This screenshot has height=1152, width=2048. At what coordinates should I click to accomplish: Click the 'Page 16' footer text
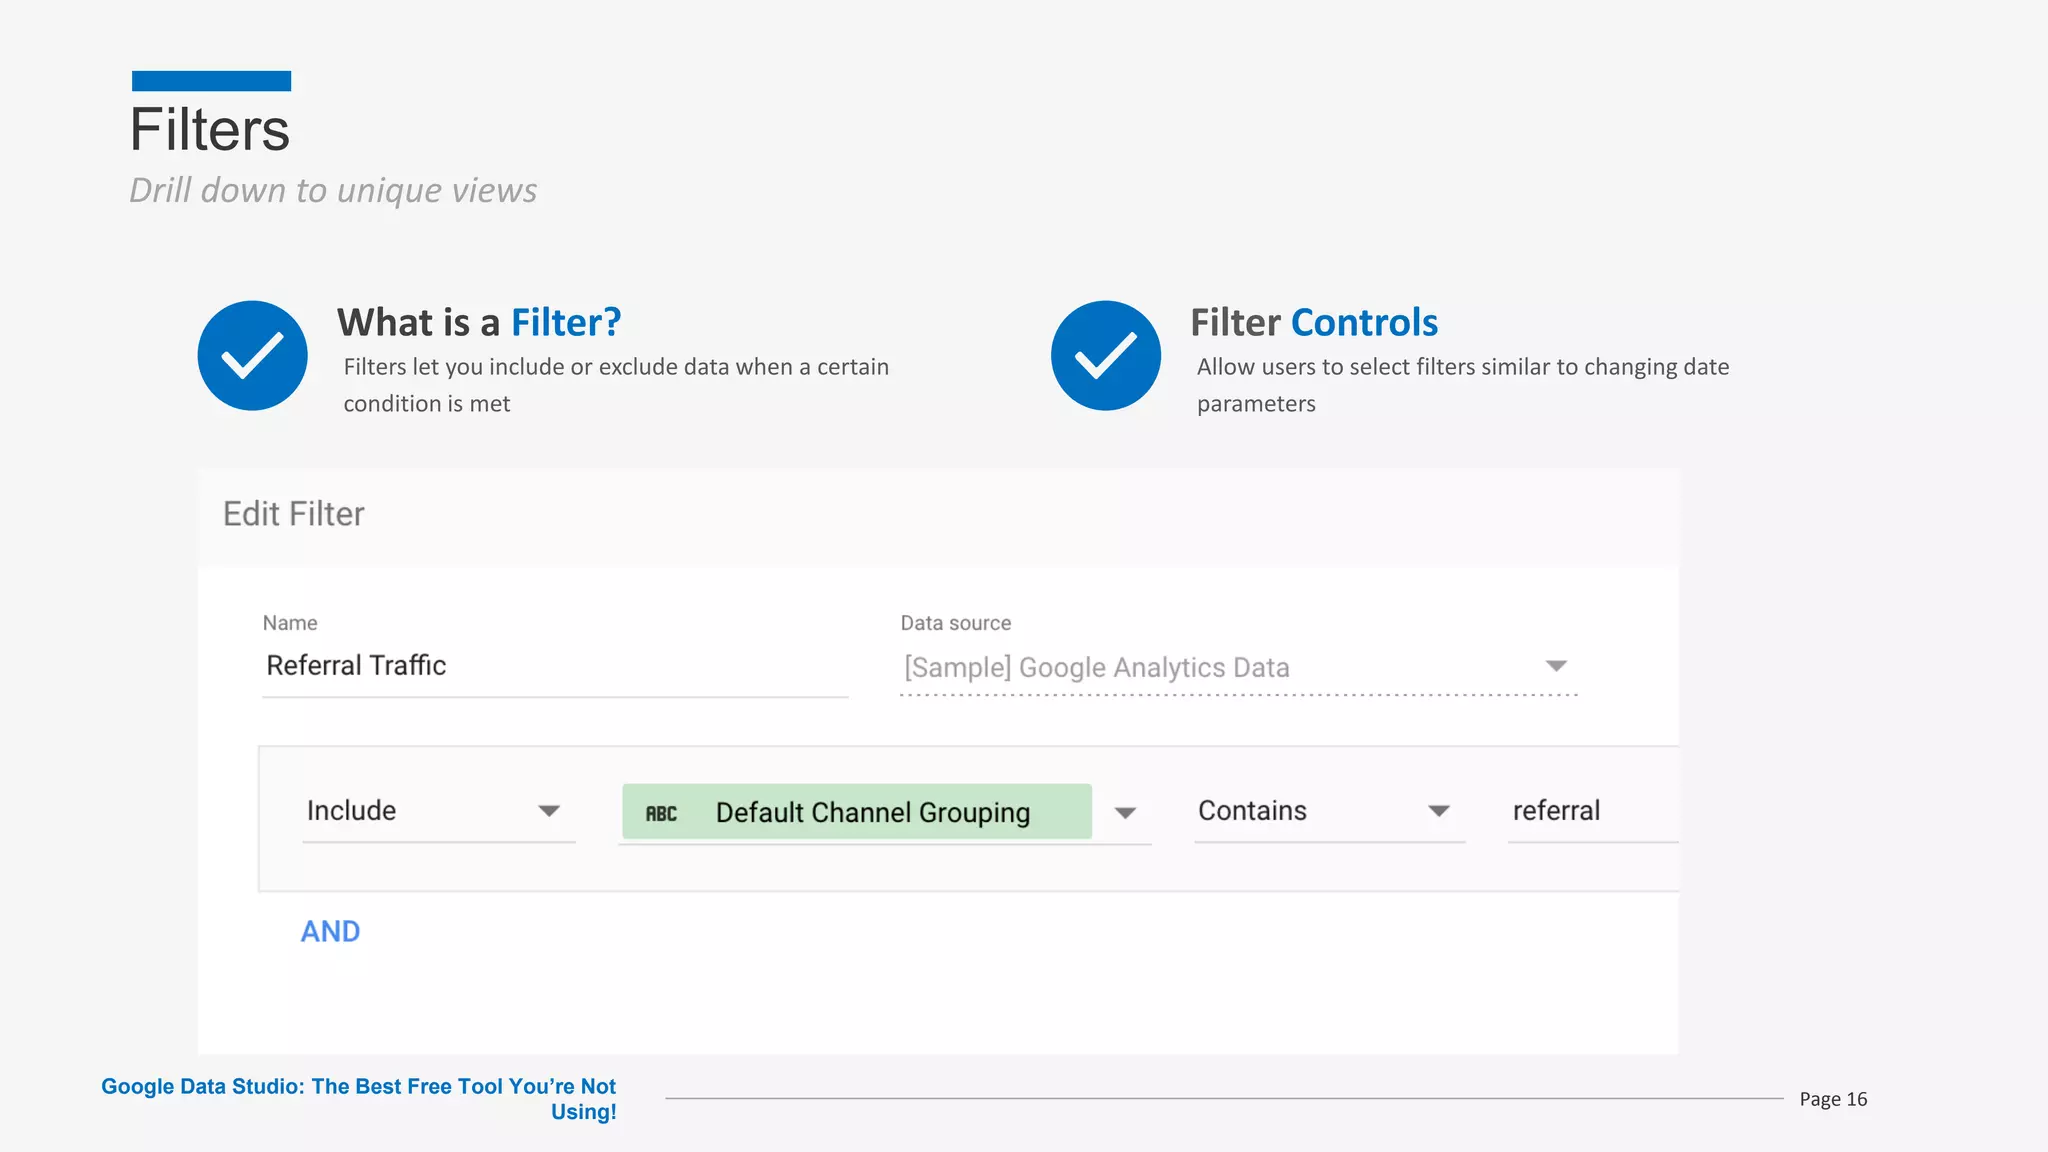pos(1833,1099)
